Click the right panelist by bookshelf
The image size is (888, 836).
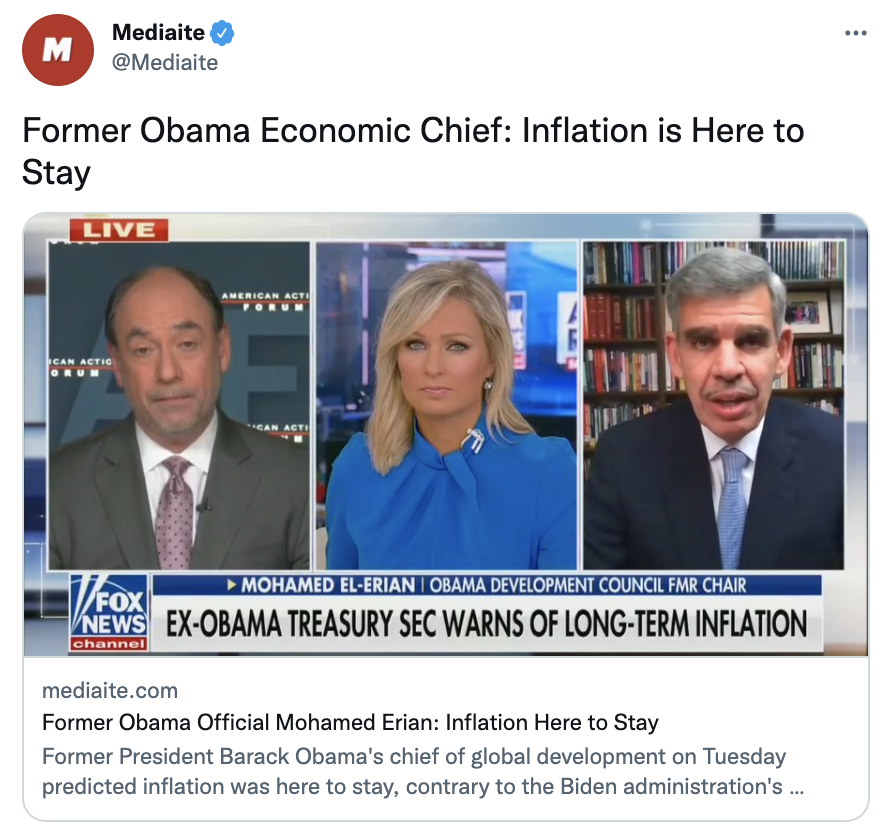pyautogui.click(x=714, y=405)
